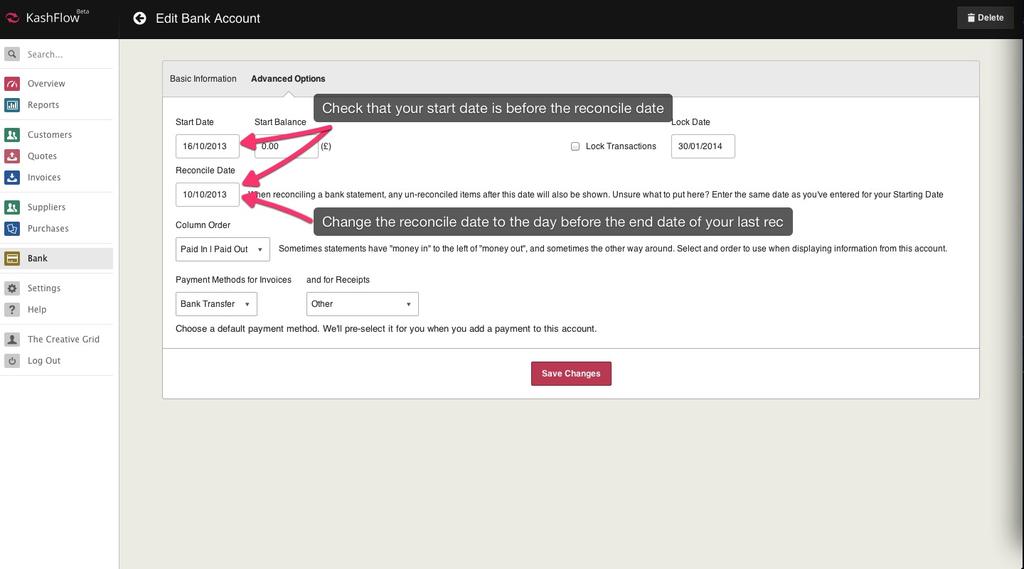Enable the Lock Transactions checkbox

(x=575, y=146)
